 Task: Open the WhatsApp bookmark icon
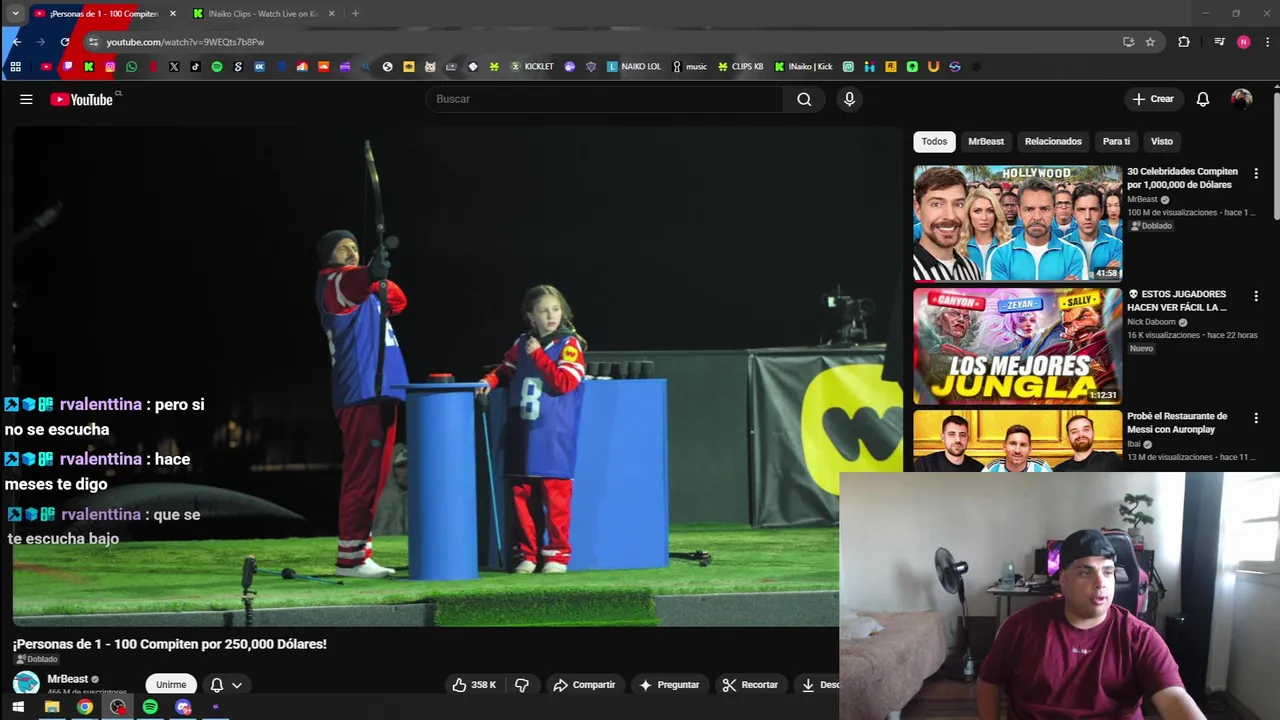[131, 67]
